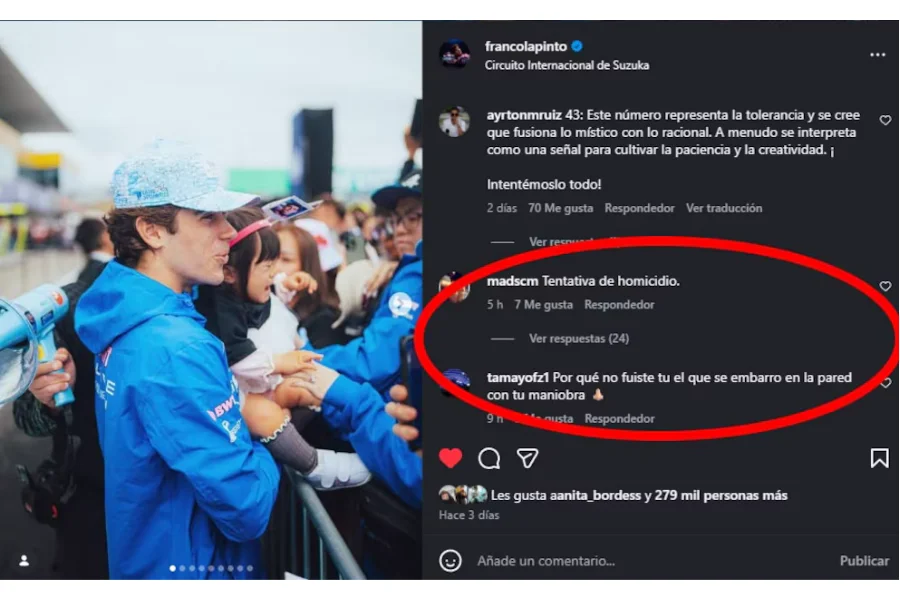Click the red heart like icon
Image resolution: width=900 pixels, height=600 pixels.
(451, 458)
